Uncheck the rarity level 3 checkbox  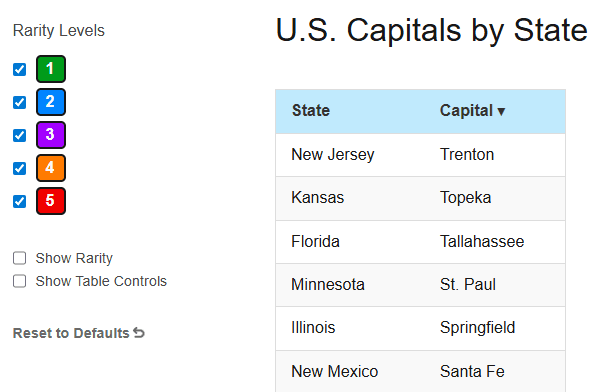point(20,136)
